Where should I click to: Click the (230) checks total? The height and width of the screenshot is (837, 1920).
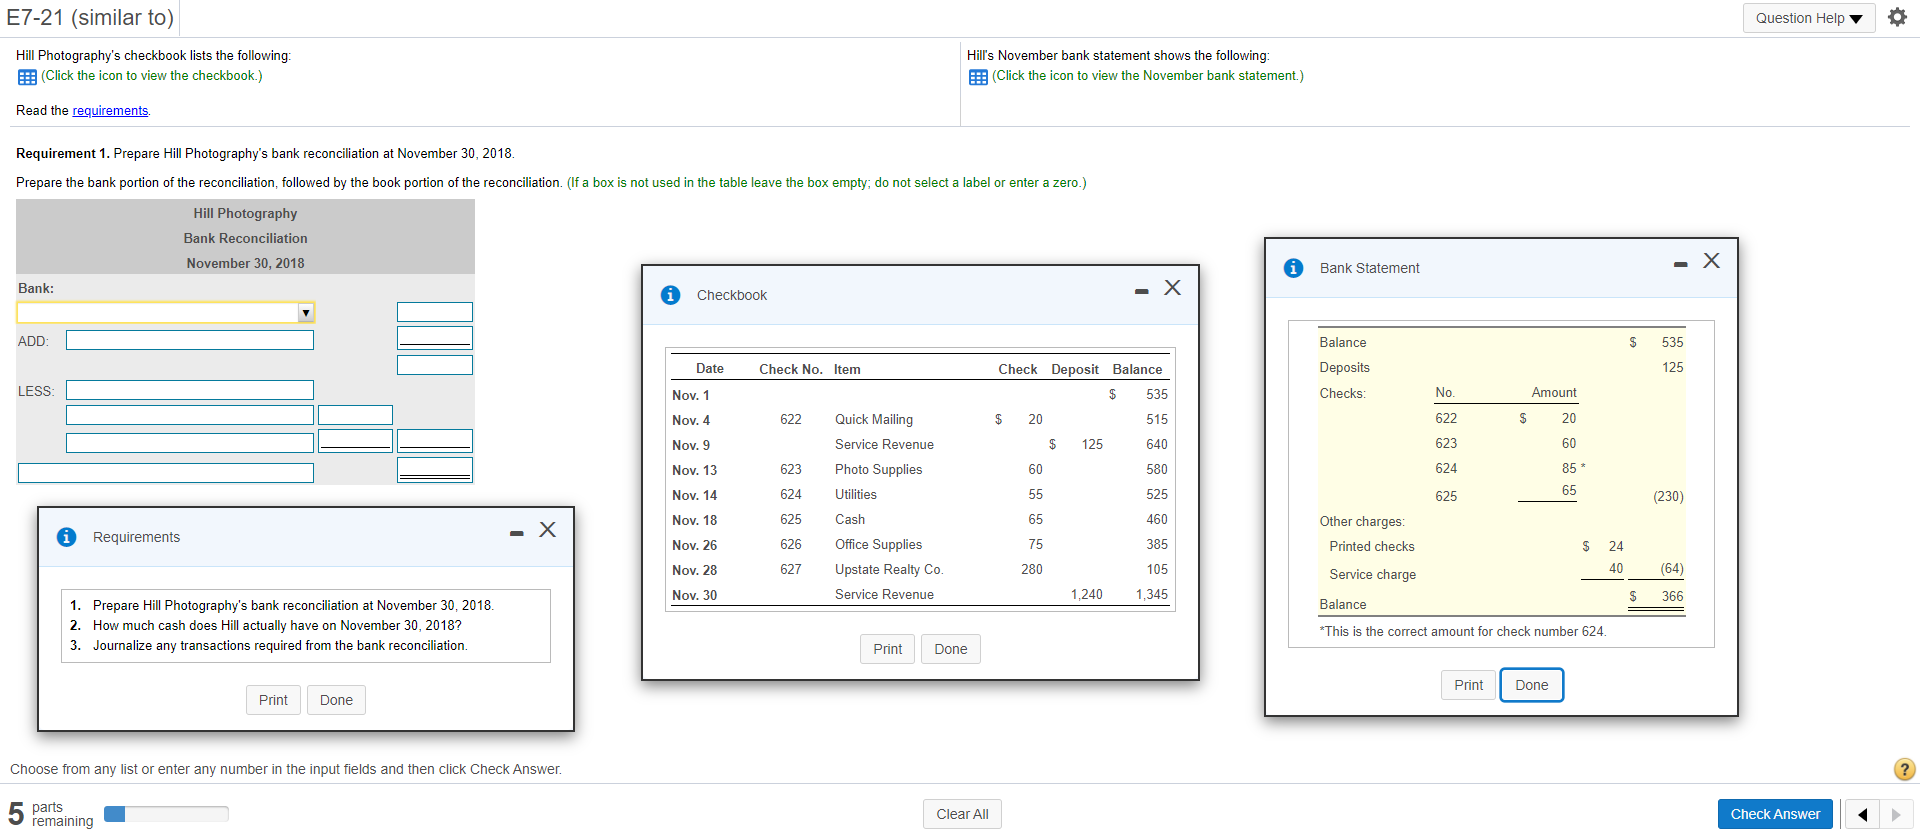pyautogui.click(x=1669, y=497)
